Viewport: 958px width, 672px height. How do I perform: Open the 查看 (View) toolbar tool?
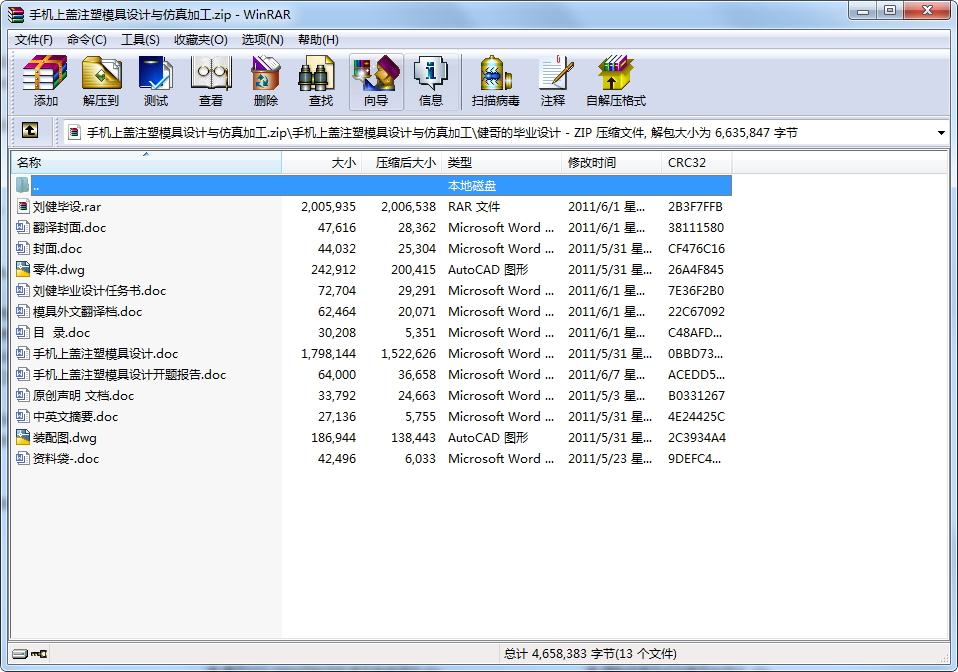pyautogui.click(x=211, y=81)
